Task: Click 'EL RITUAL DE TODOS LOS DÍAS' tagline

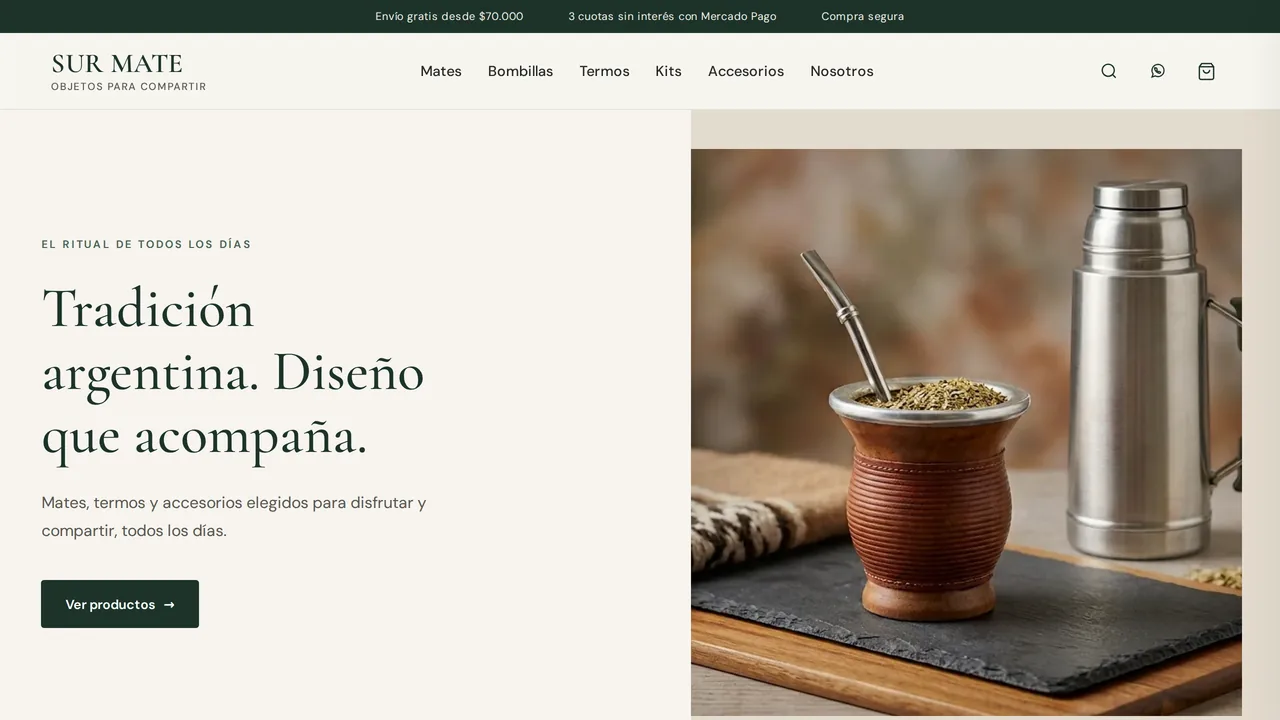Action: pos(146,244)
